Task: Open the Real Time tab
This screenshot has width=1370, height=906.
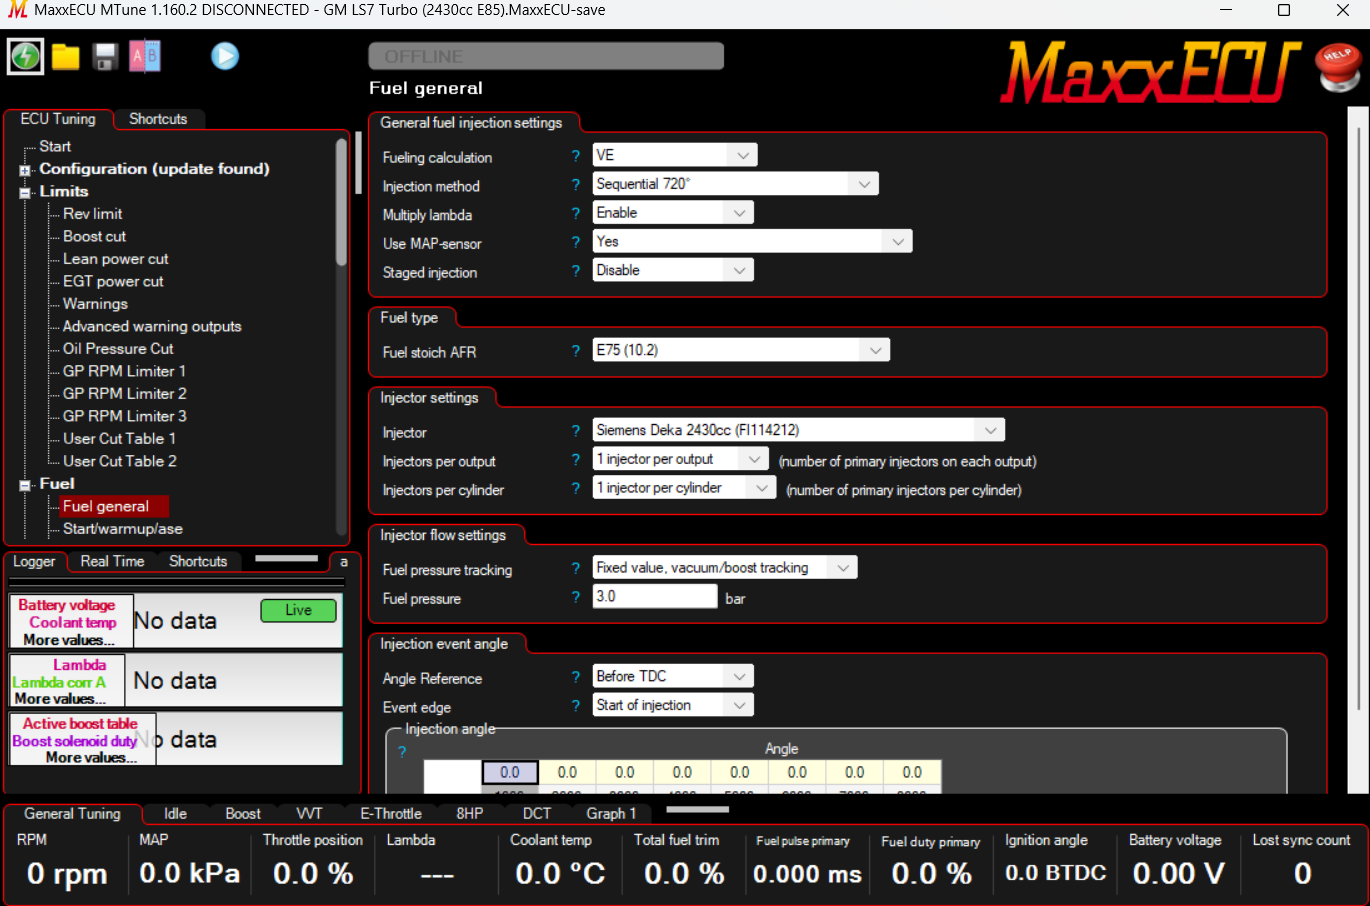Action: coord(112,562)
